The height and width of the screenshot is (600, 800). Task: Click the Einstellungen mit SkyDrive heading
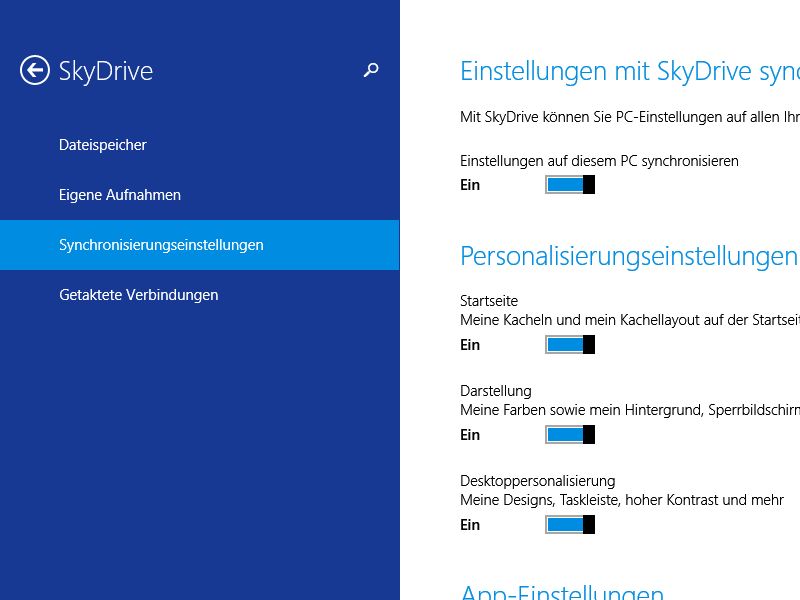click(x=630, y=71)
